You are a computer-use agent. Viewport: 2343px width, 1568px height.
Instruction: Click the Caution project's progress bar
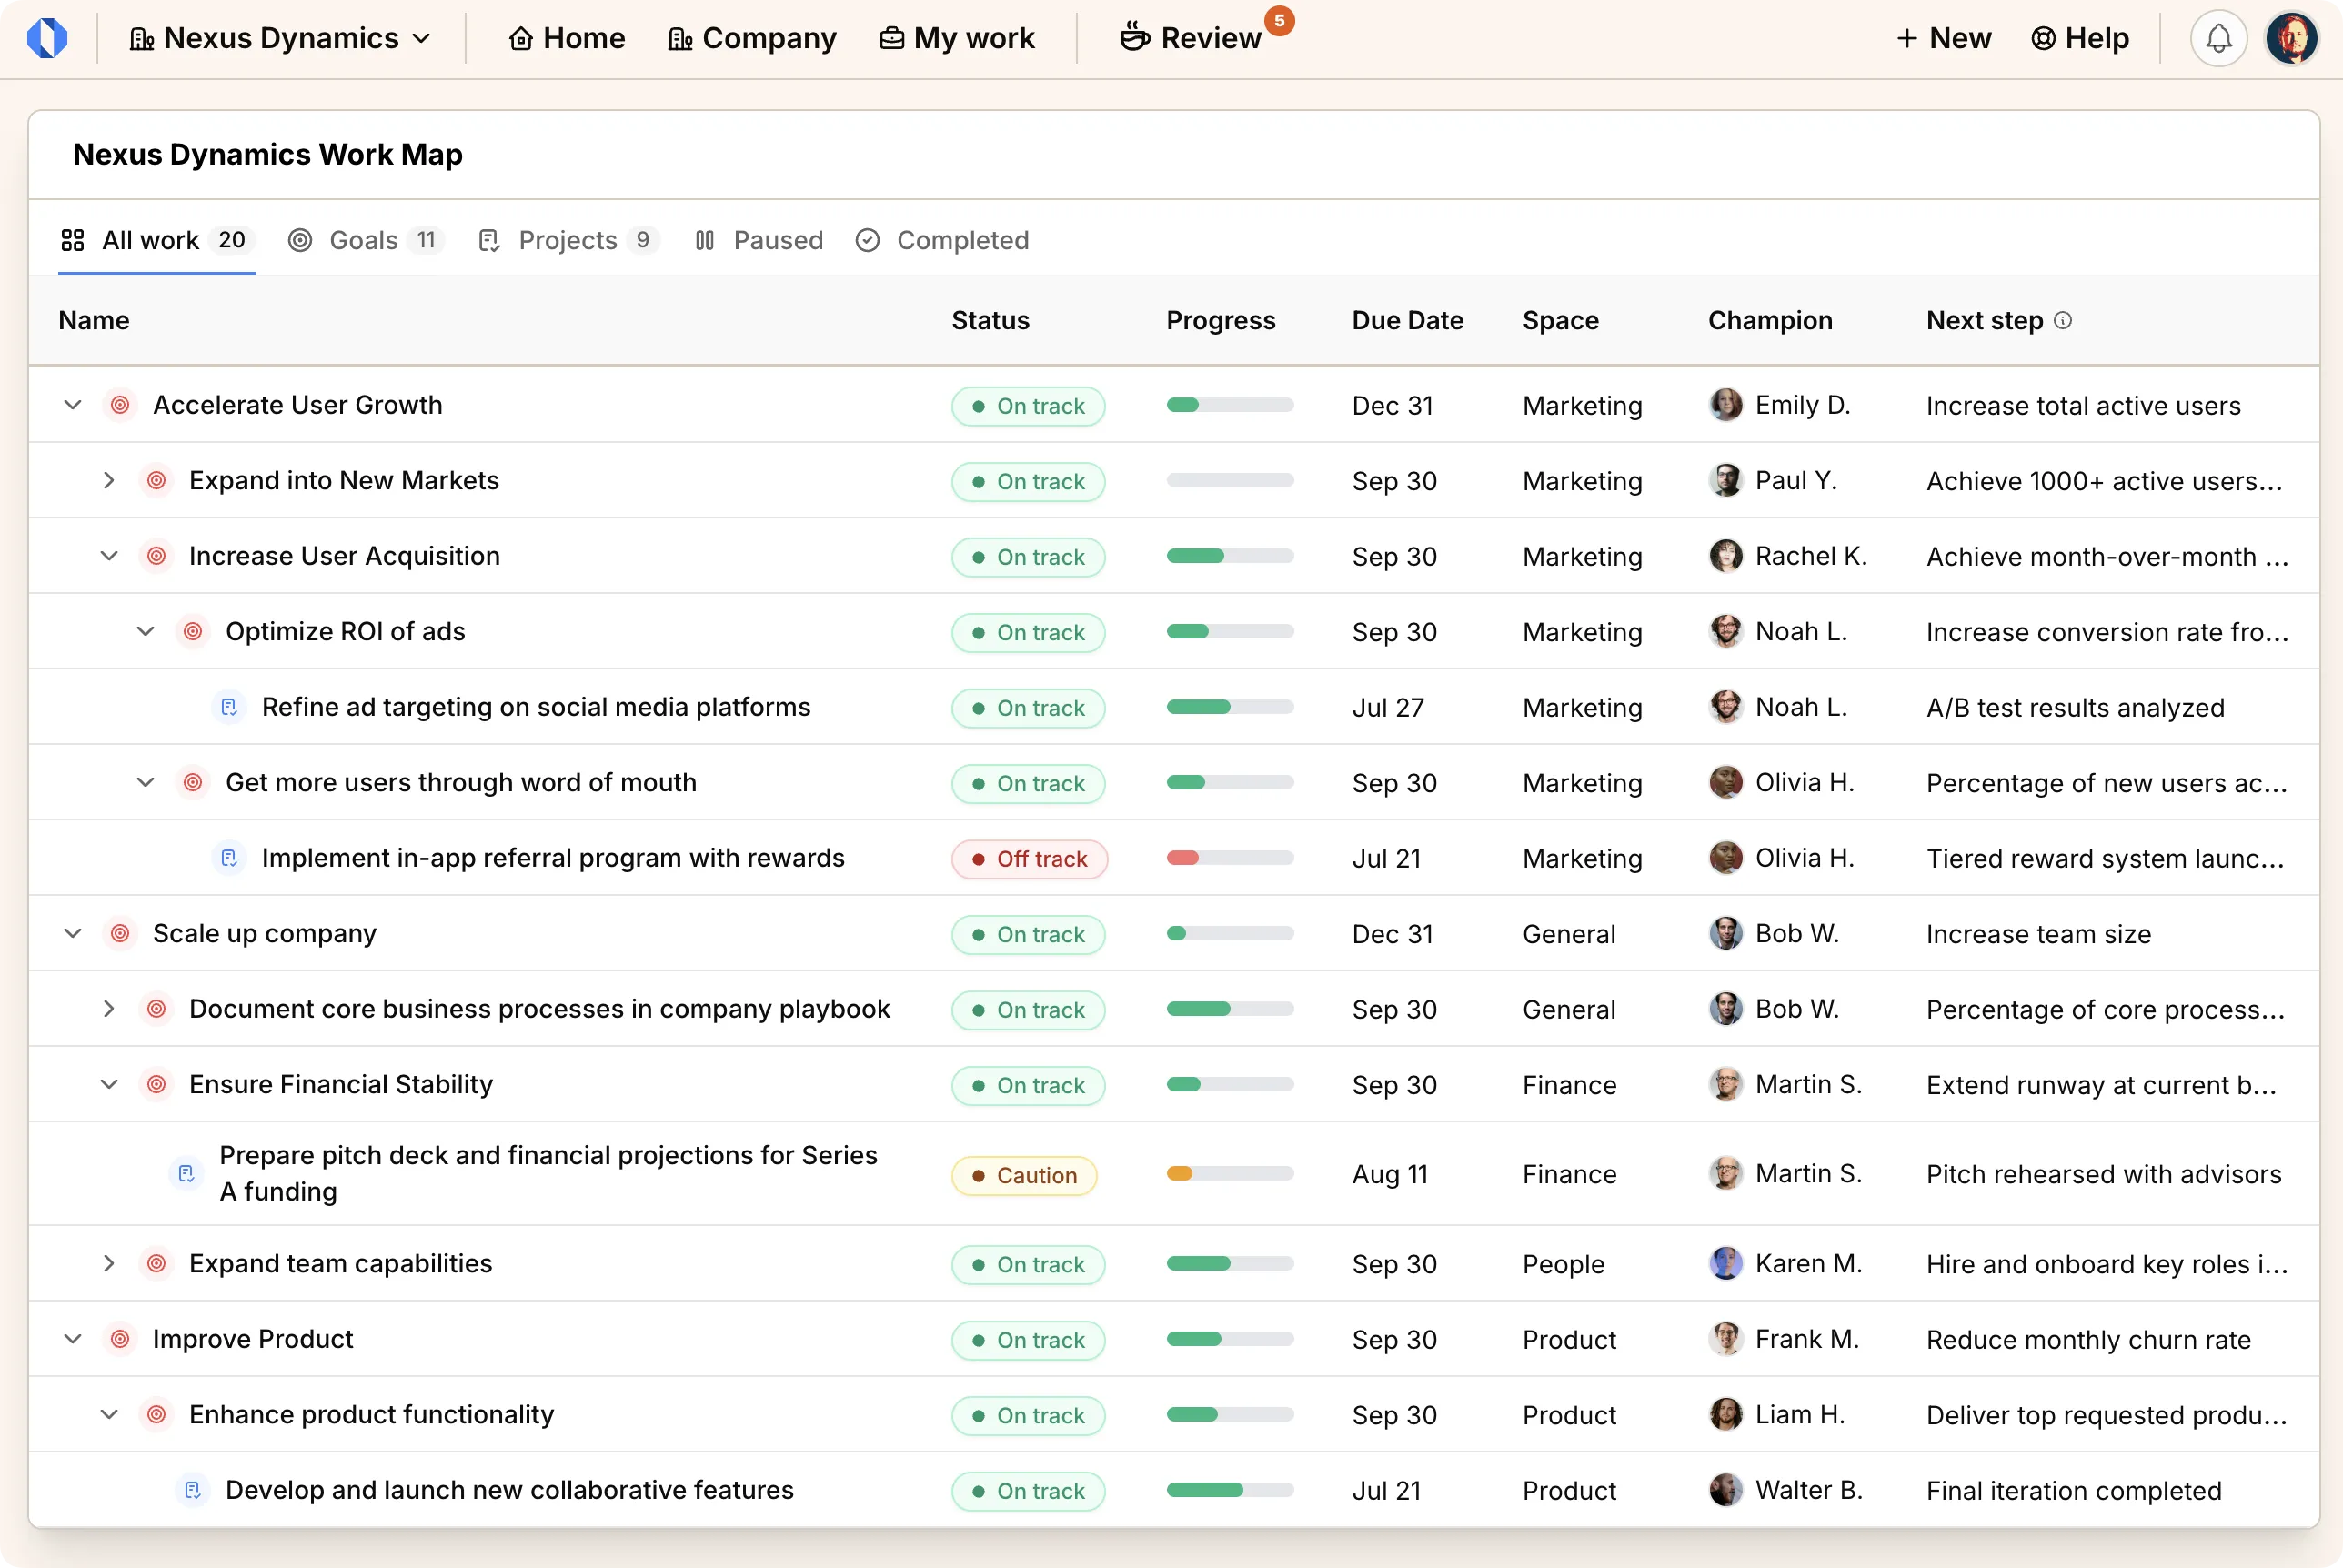pyautogui.click(x=1229, y=1173)
